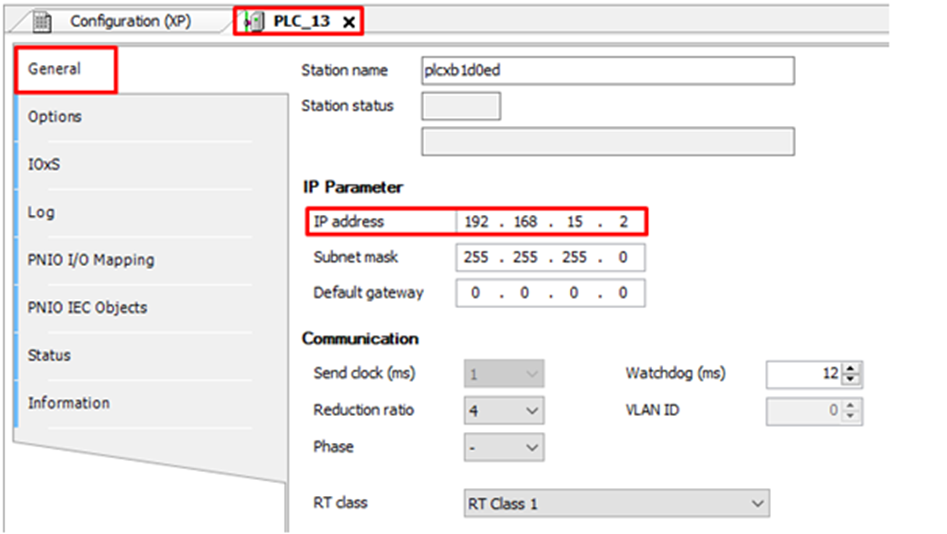The image size is (947, 534).
Task: Increase the Watchdog value with up arrow
Action: [x=851, y=369]
